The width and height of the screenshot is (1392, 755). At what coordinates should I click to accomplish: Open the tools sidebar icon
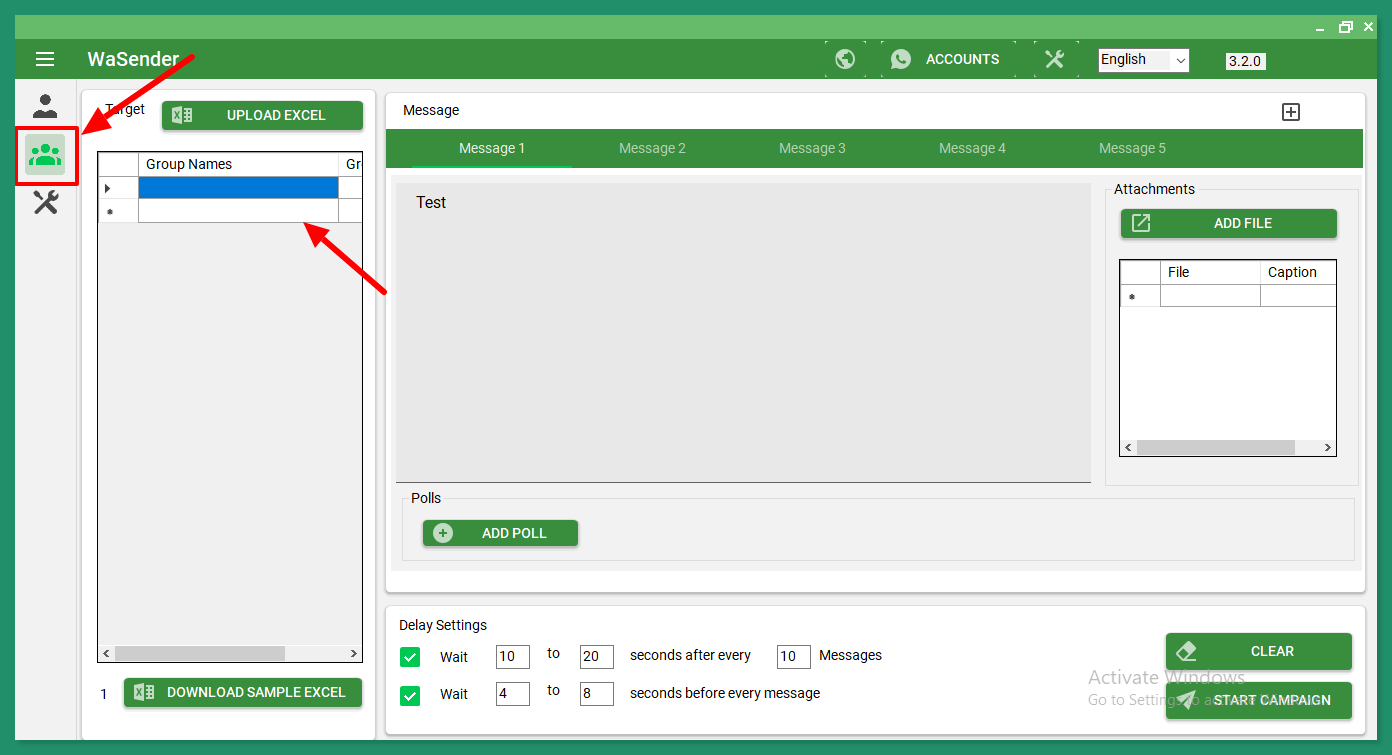pyautogui.click(x=46, y=203)
